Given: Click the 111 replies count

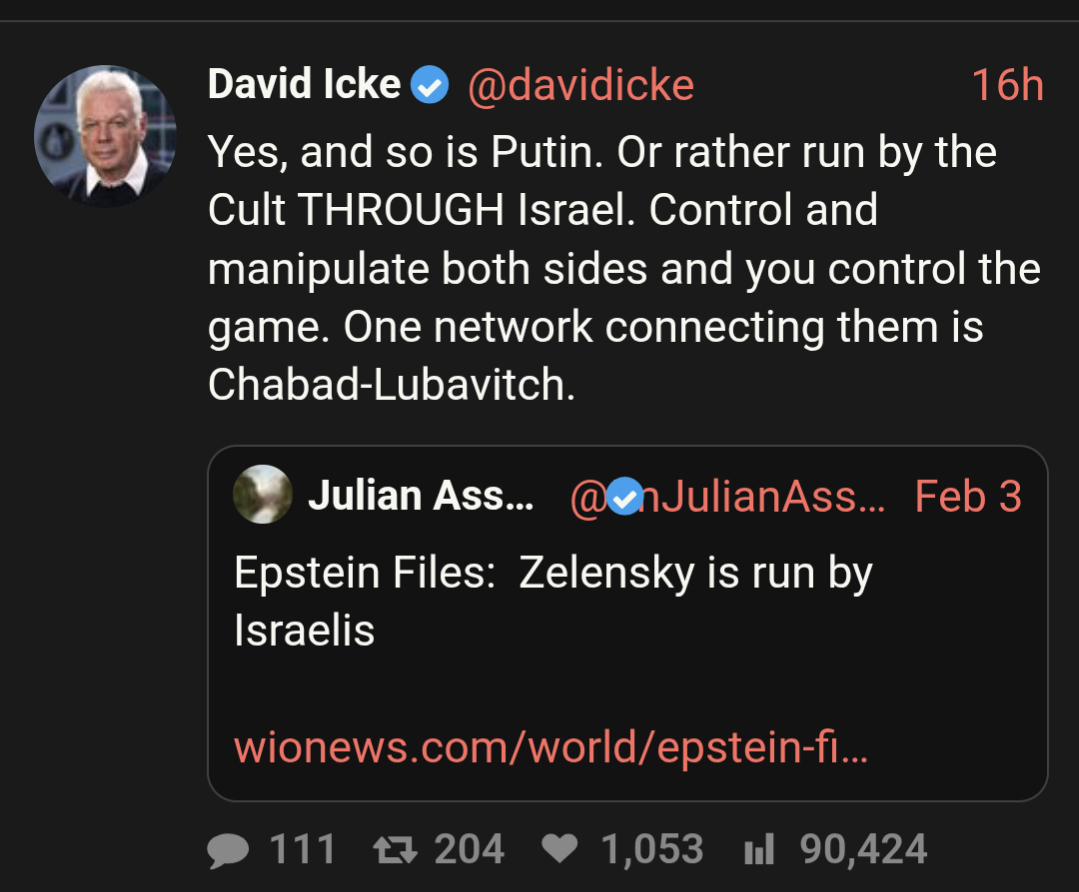Looking at the screenshot, I should (x=302, y=851).
